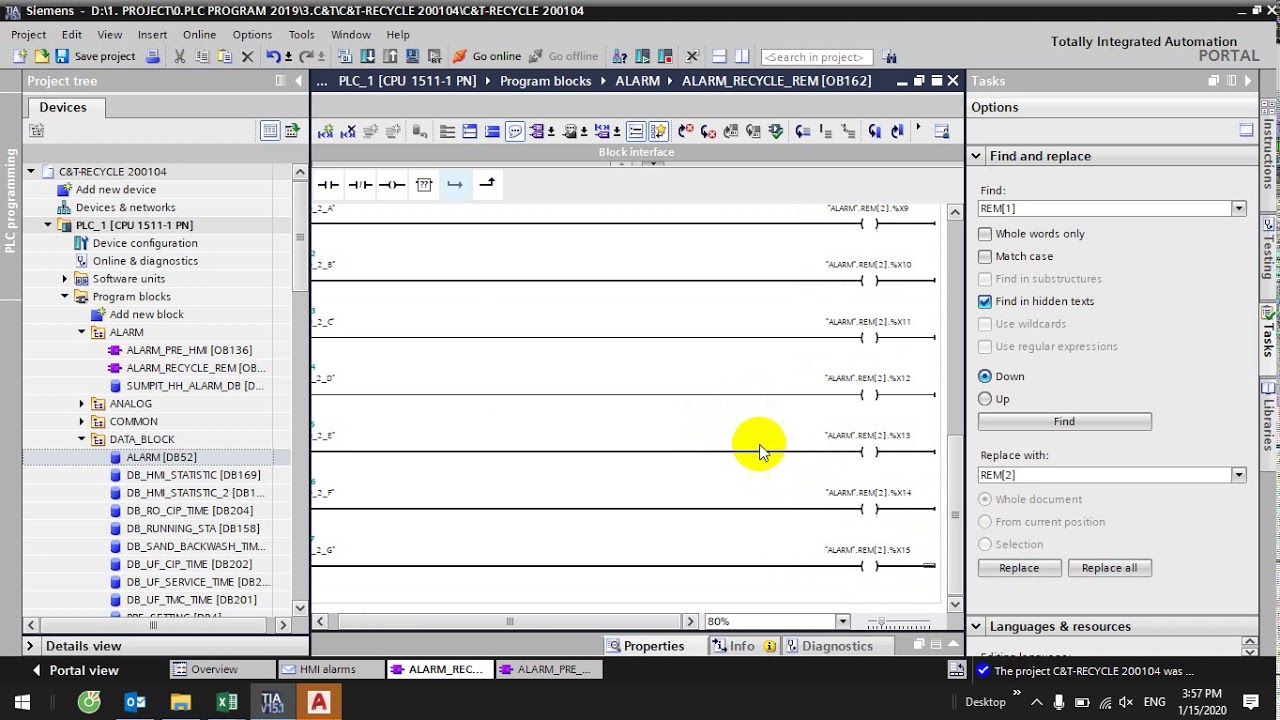Click the open project icon
Viewport: 1280px width, 720px height.
tap(42, 56)
